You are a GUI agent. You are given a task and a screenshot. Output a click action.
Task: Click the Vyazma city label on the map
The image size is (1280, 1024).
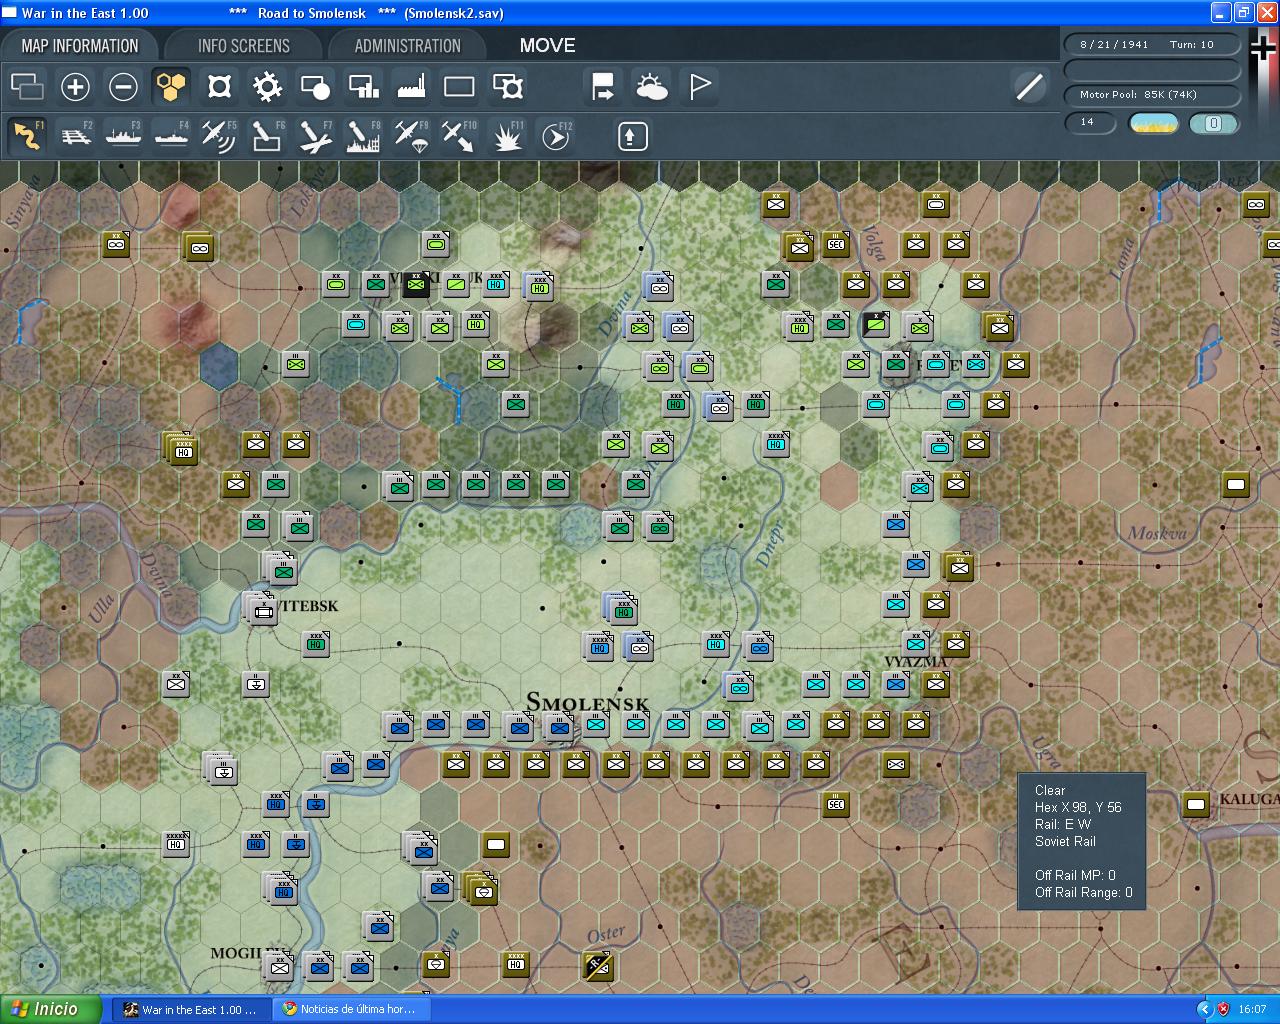pos(916,662)
